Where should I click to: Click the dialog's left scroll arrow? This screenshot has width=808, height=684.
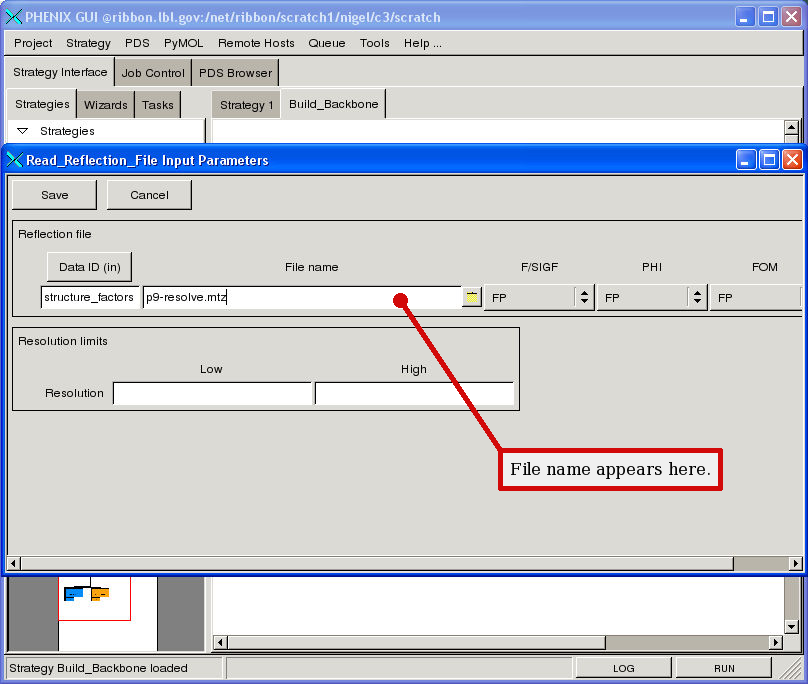pos(13,563)
